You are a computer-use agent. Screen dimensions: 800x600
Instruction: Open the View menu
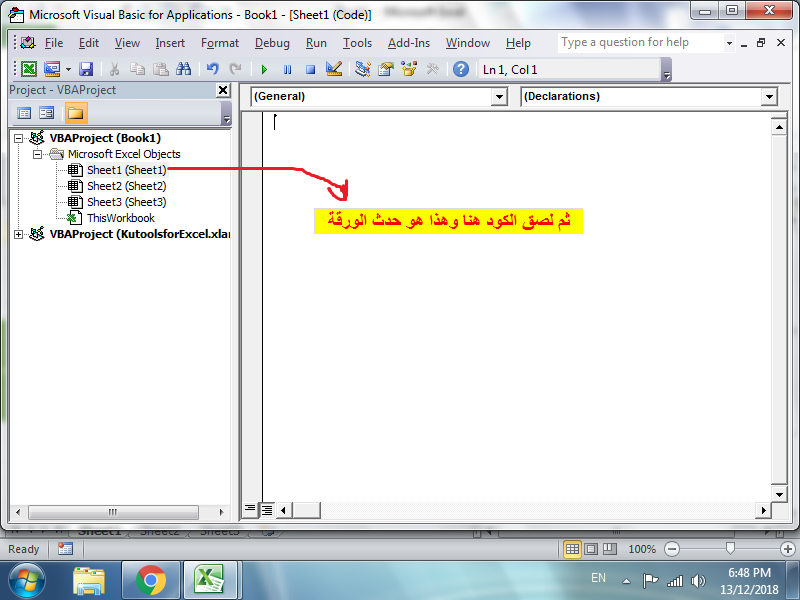point(127,43)
